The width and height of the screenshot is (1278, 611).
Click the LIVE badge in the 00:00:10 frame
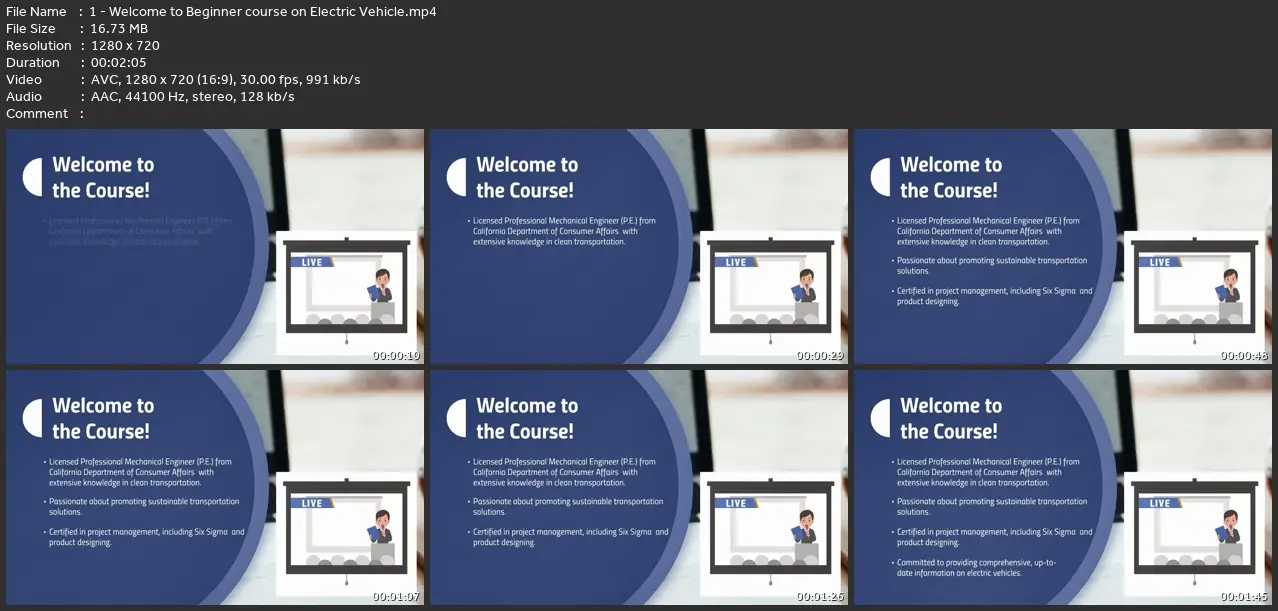click(312, 262)
